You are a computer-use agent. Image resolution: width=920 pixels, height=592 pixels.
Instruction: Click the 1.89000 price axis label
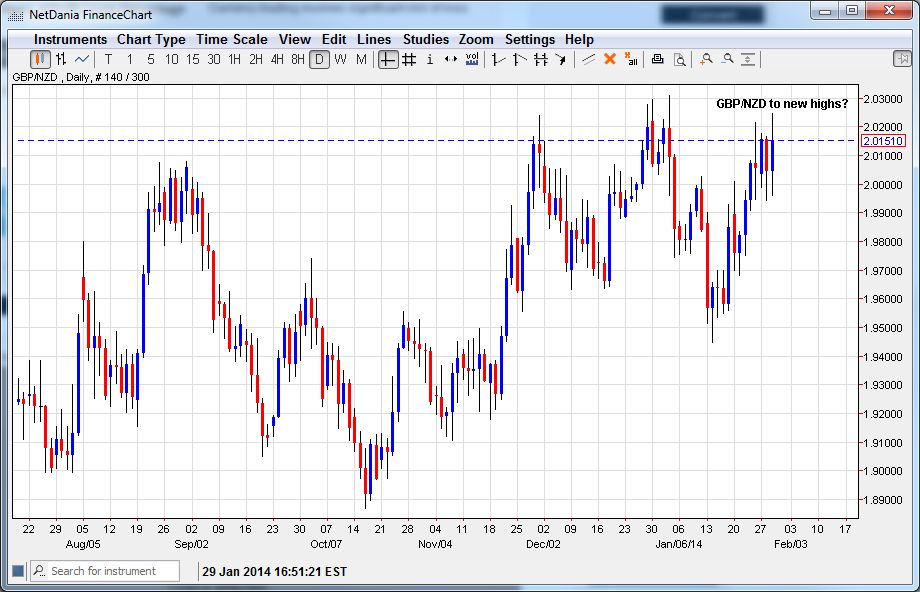pos(882,500)
